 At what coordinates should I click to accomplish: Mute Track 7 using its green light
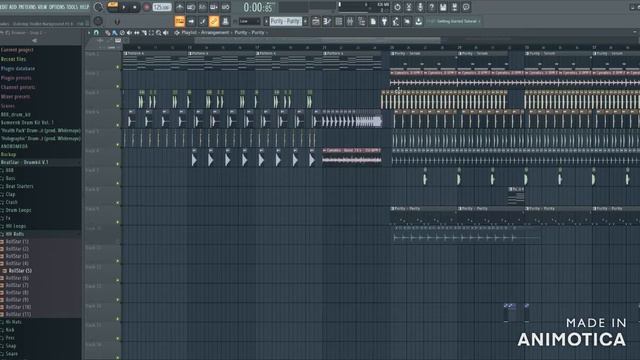coord(118,183)
